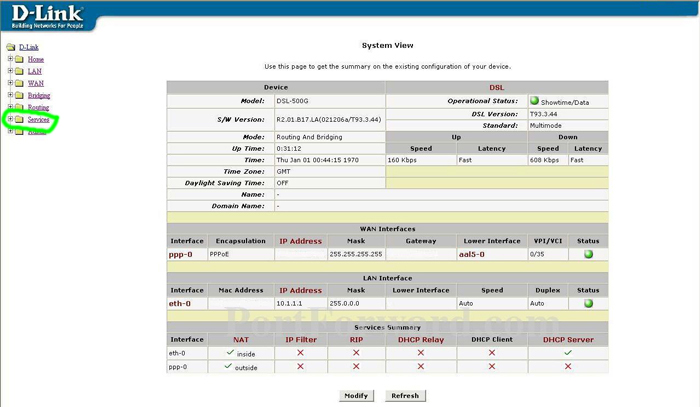Click the DHCP Relay X mark for ppp-0
The width and height of the screenshot is (700, 407).
[421, 366]
